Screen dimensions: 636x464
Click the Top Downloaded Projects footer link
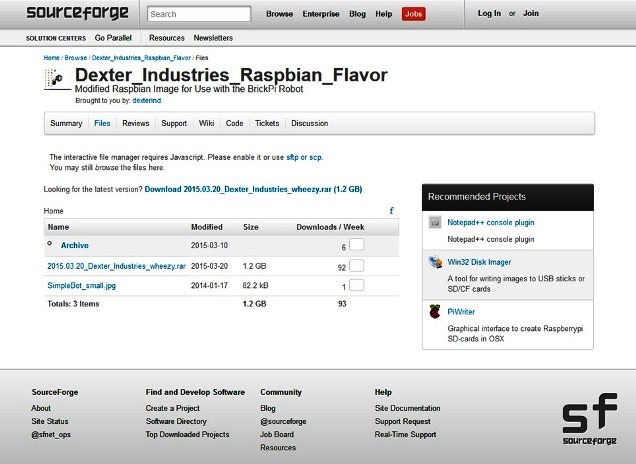[x=187, y=434]
